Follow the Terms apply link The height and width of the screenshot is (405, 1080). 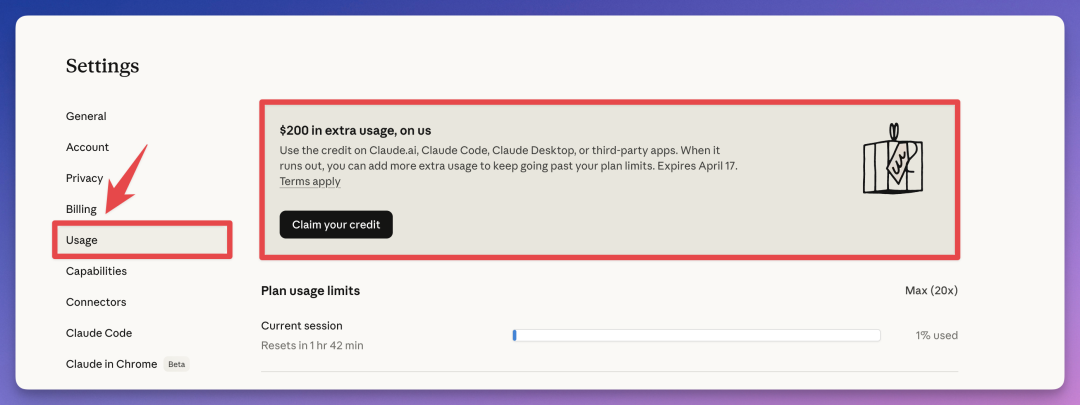pos(310,182)
